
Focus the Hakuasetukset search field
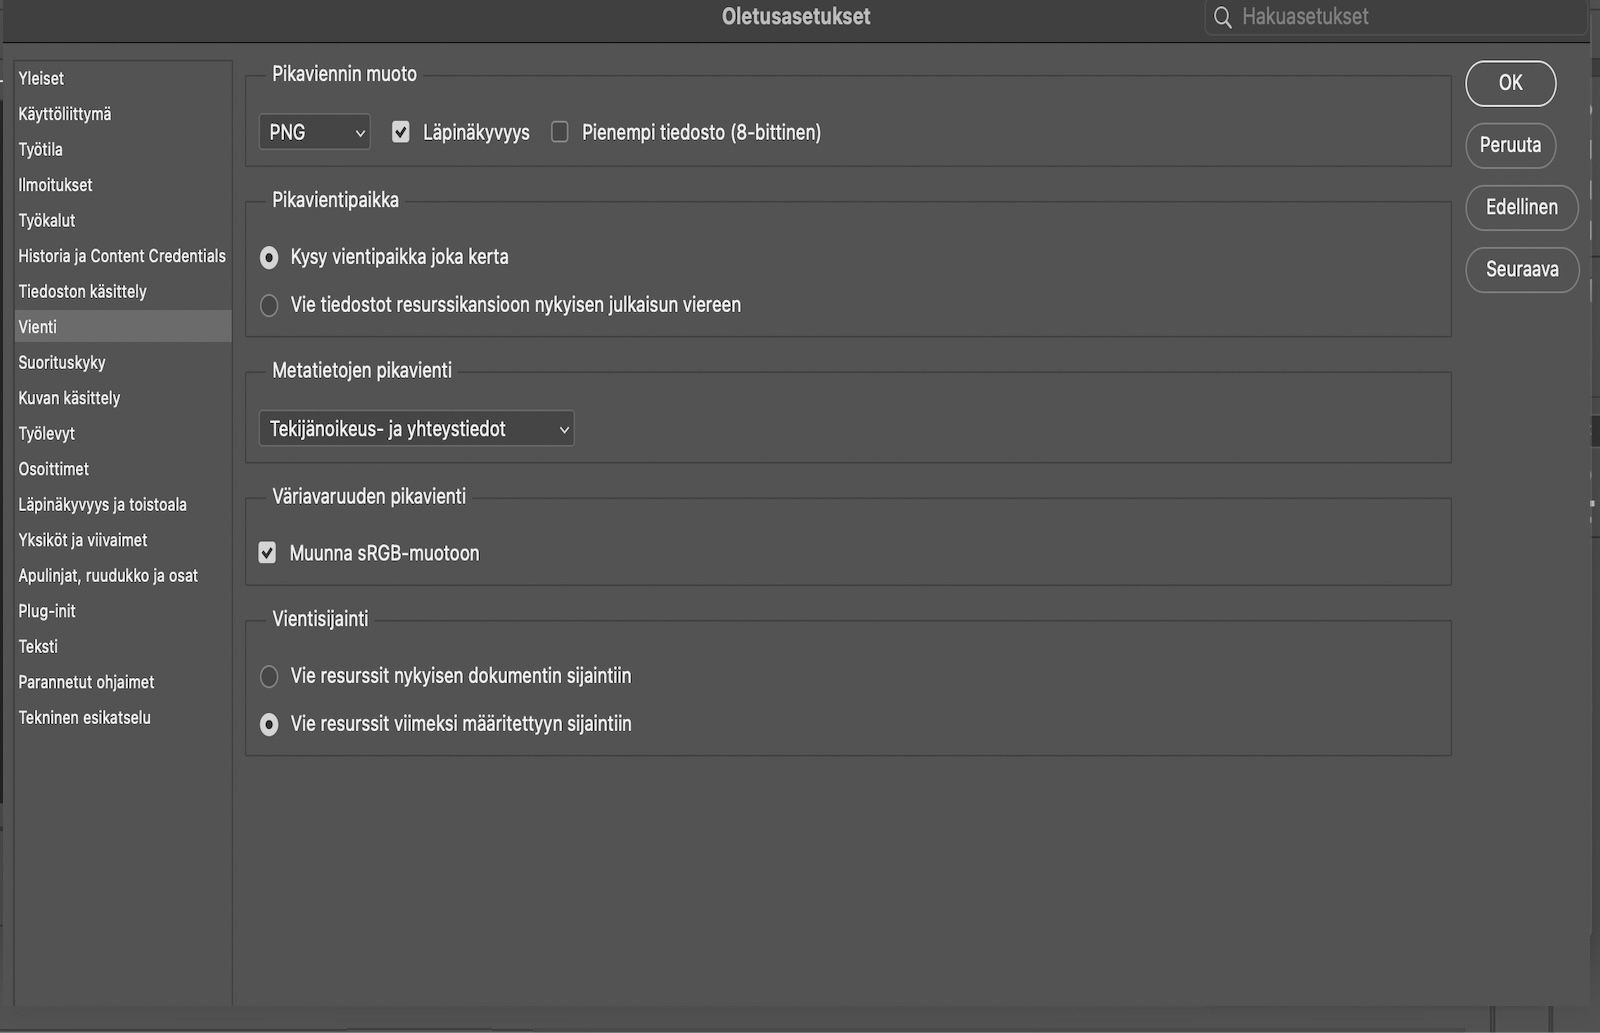(x=1396, y=17)
